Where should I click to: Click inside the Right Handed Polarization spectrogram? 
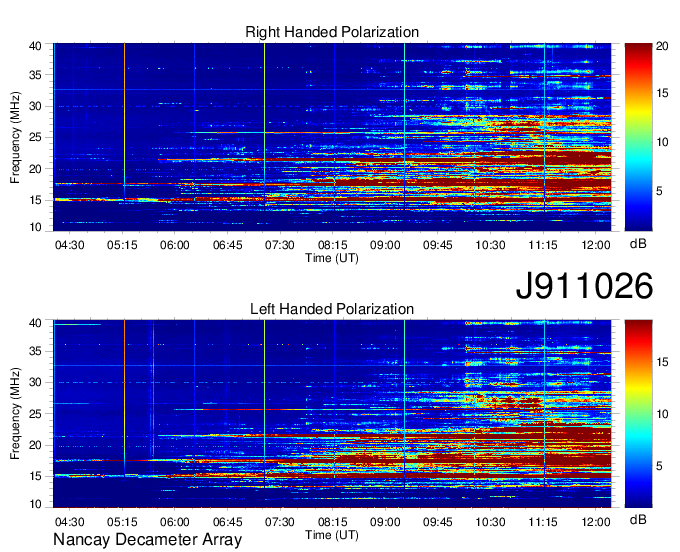point(332,137)
